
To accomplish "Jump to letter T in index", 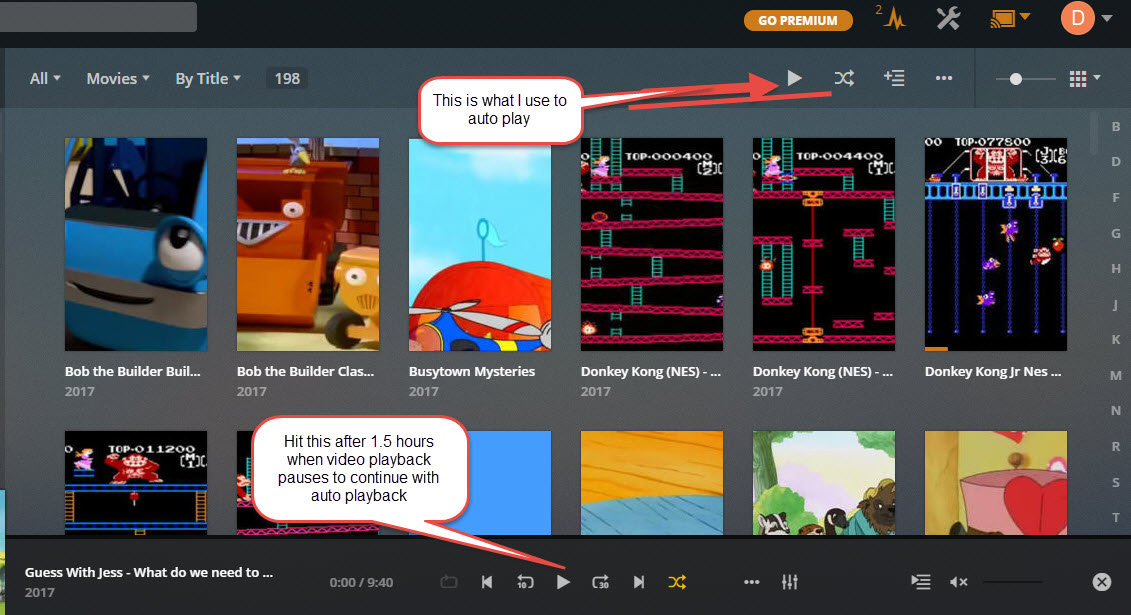I will 1116,518.
